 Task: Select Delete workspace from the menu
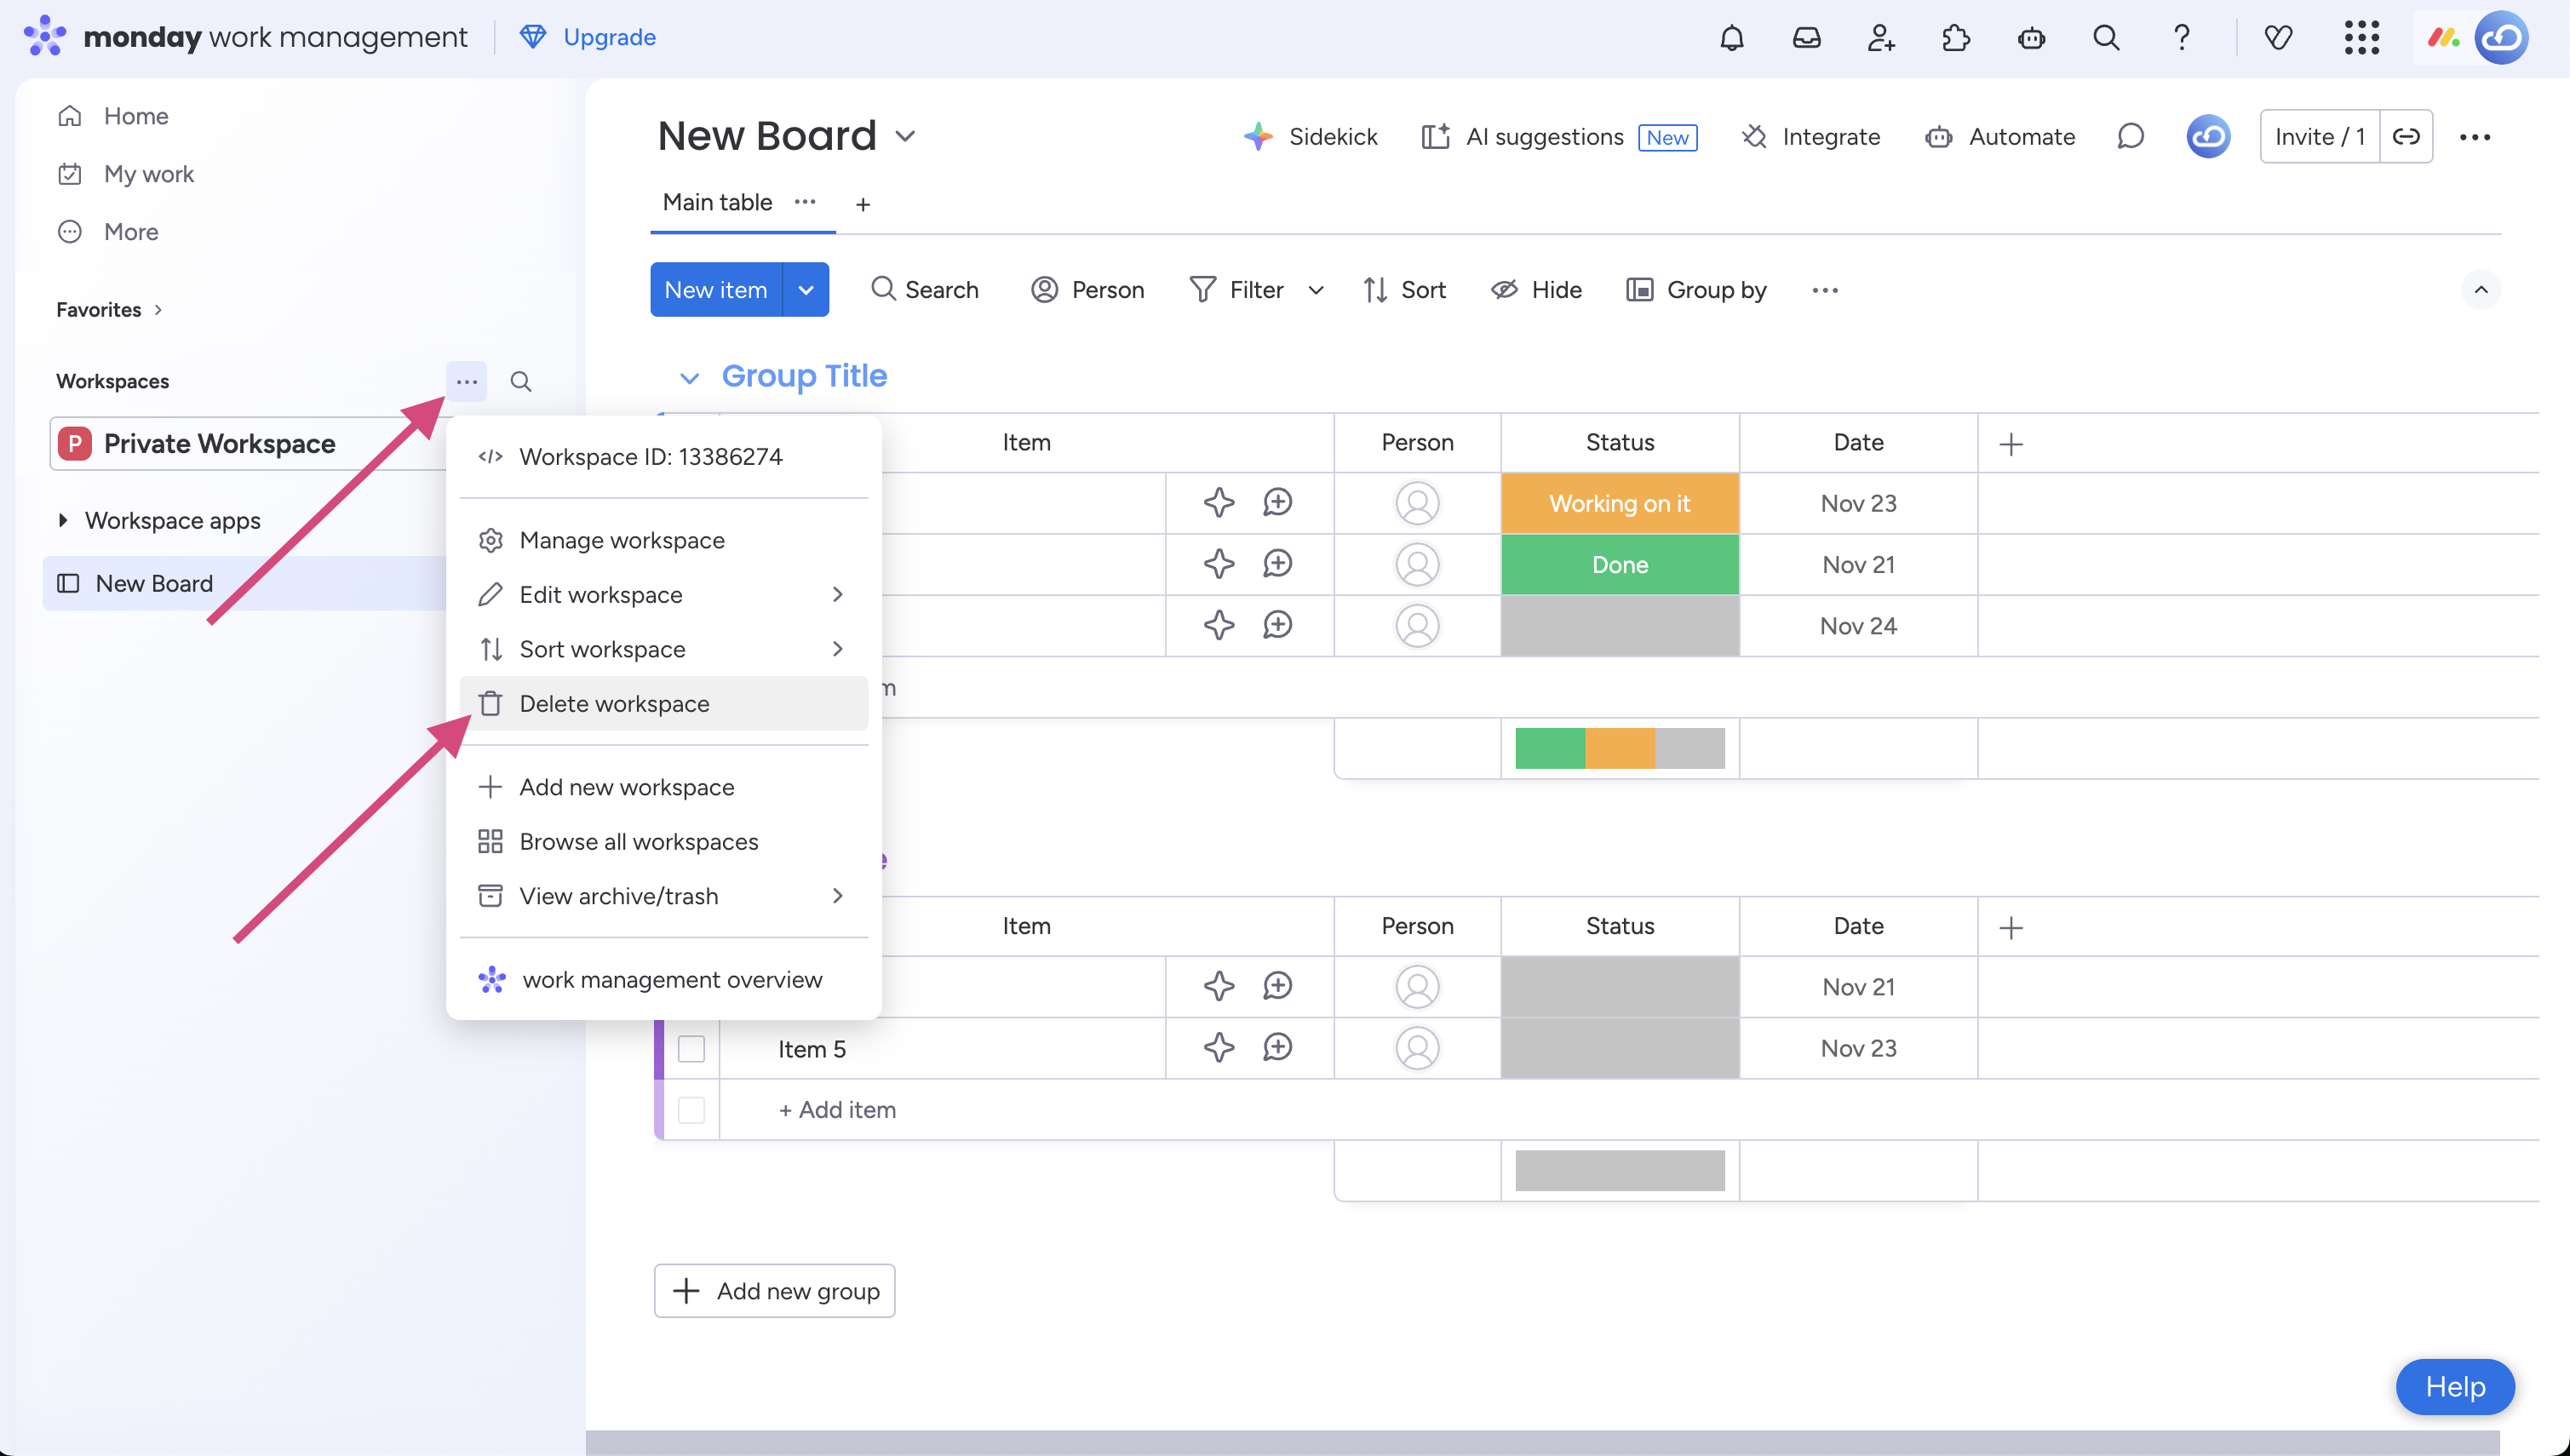(614, 703)
